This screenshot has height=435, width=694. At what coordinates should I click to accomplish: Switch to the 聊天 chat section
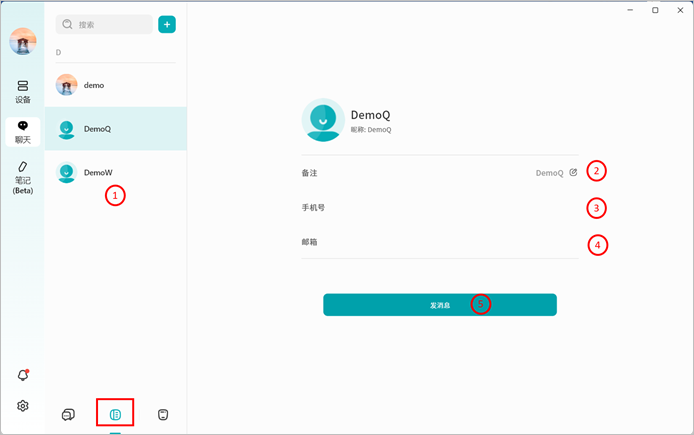pos(22,131)
